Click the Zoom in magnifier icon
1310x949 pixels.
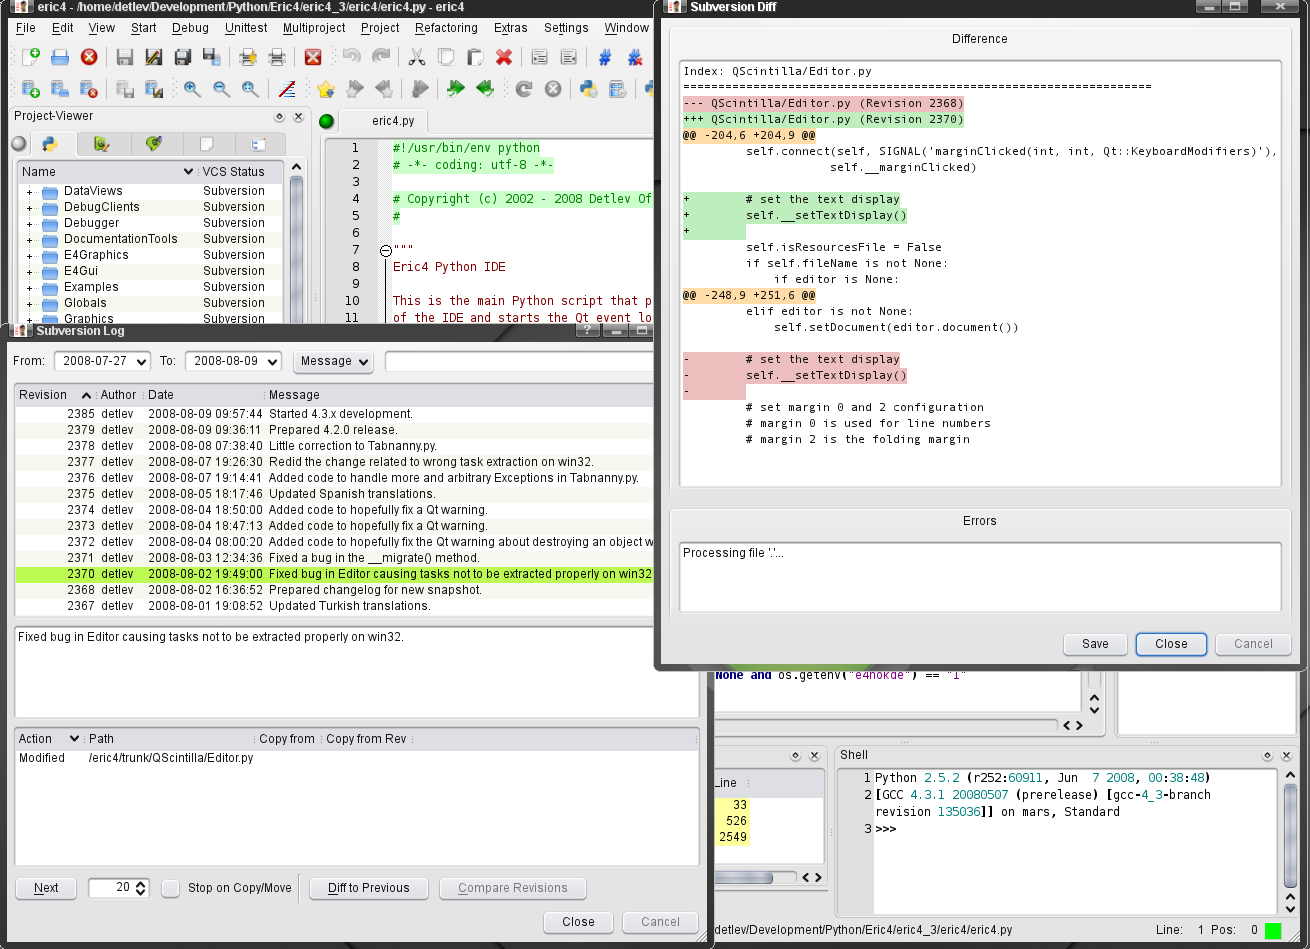192,90
